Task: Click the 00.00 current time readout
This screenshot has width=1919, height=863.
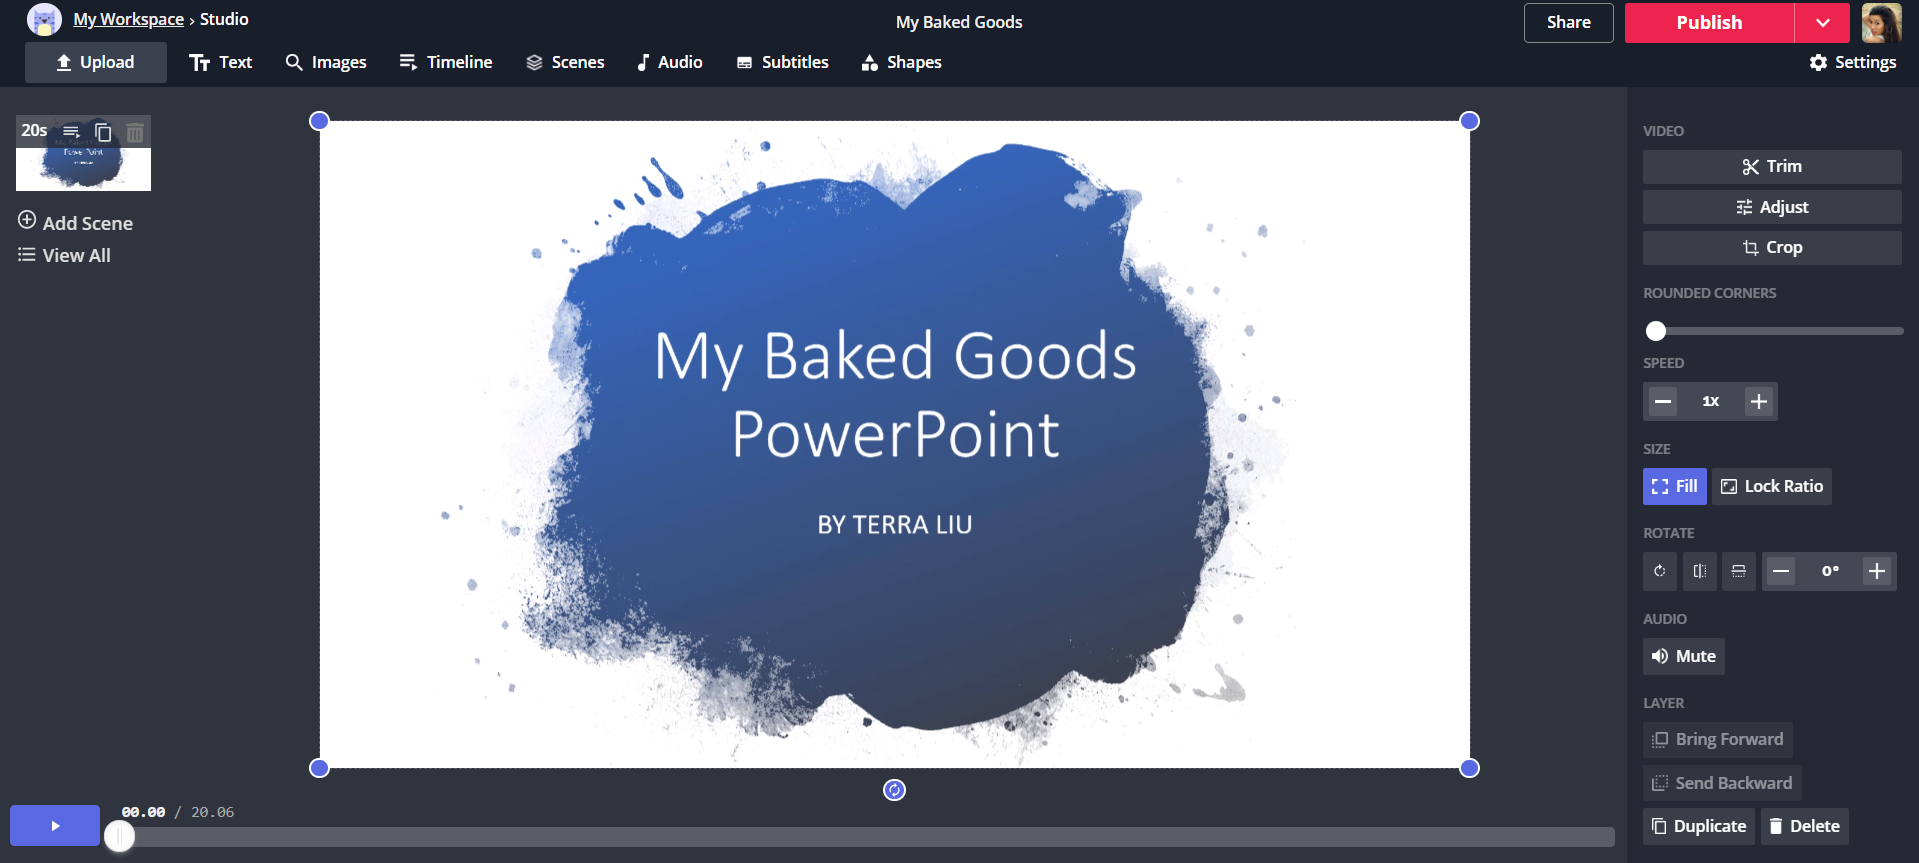Action: [x=143, y=812]
